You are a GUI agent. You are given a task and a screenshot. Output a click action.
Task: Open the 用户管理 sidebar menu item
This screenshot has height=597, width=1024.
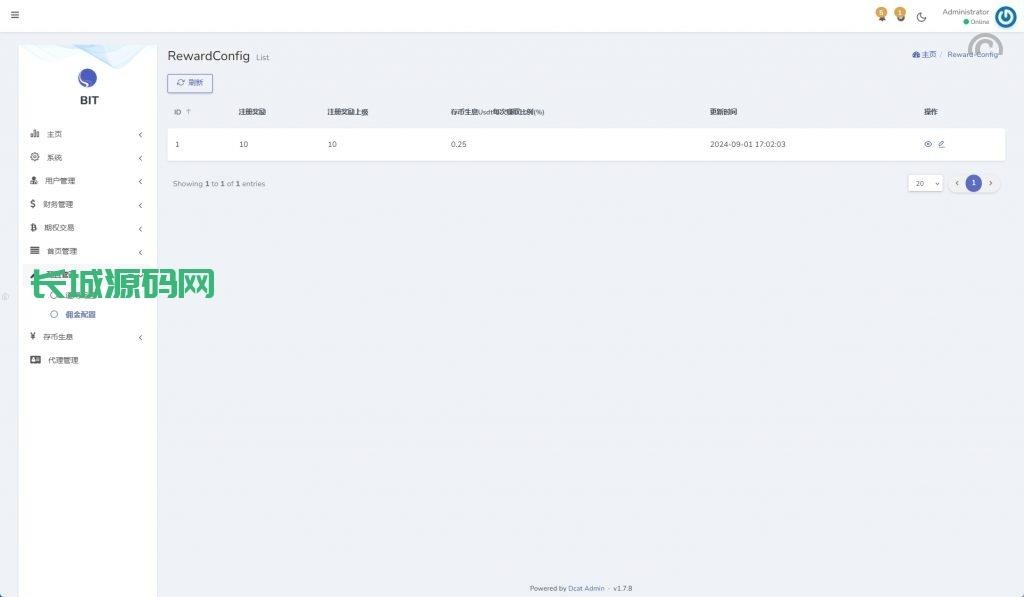[87, 181]
